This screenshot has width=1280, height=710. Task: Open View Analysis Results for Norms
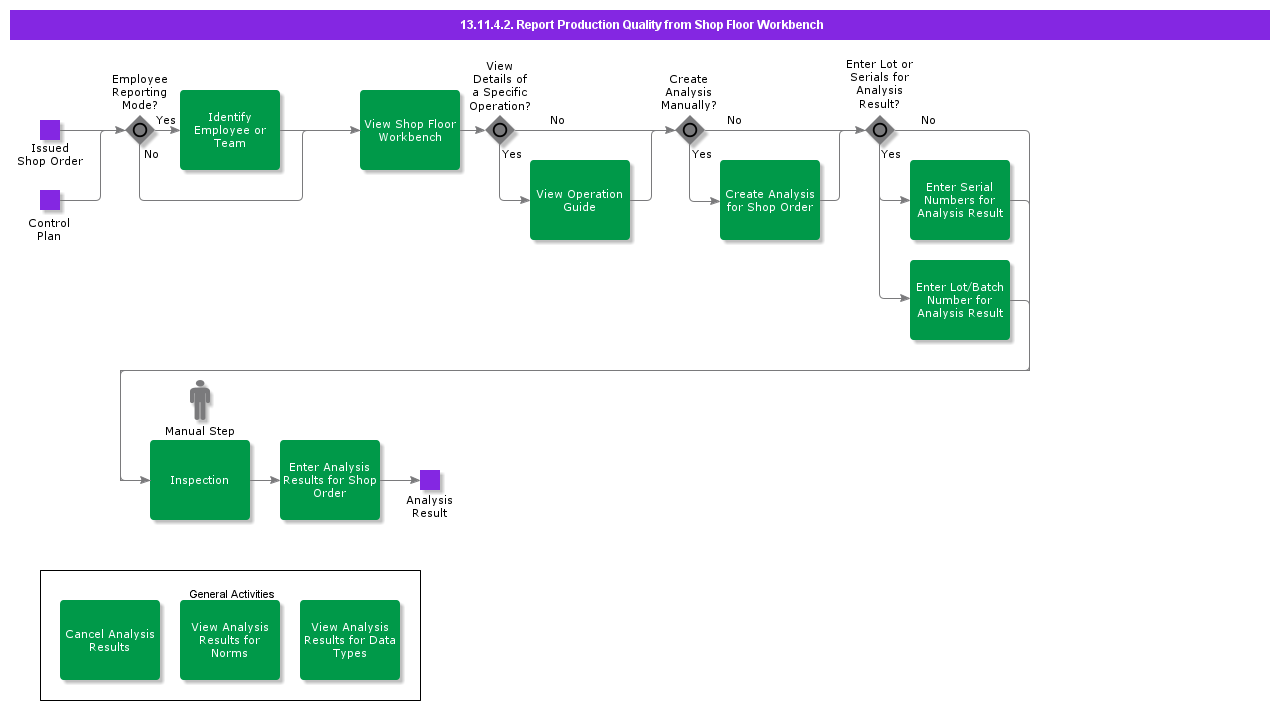(x=230, y=640)
